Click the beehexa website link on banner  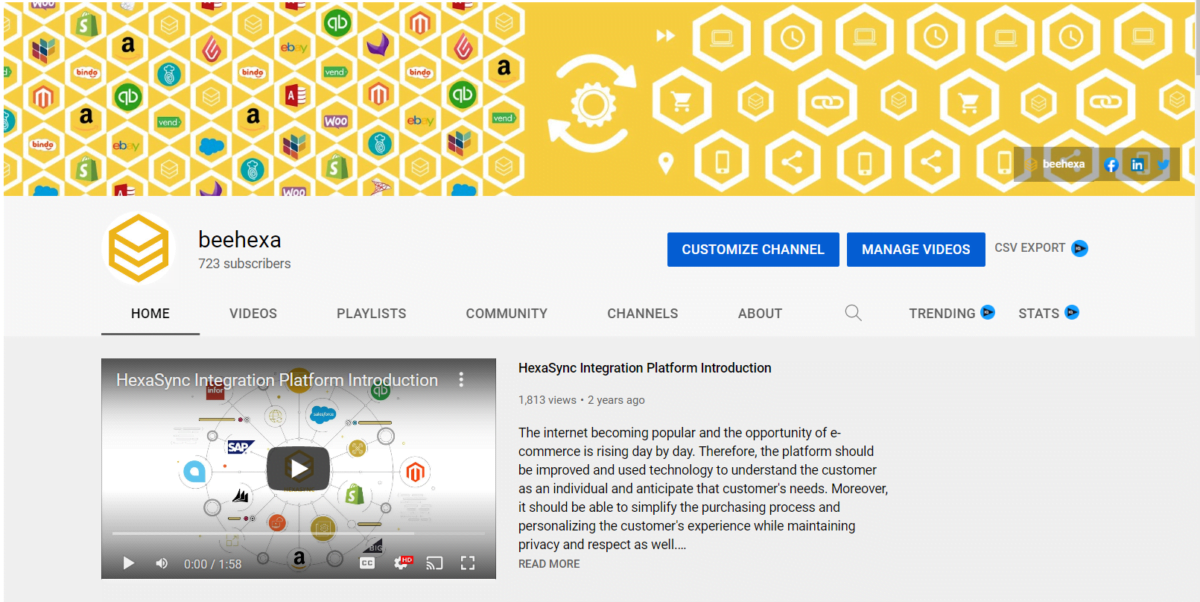pos(1055,164)
